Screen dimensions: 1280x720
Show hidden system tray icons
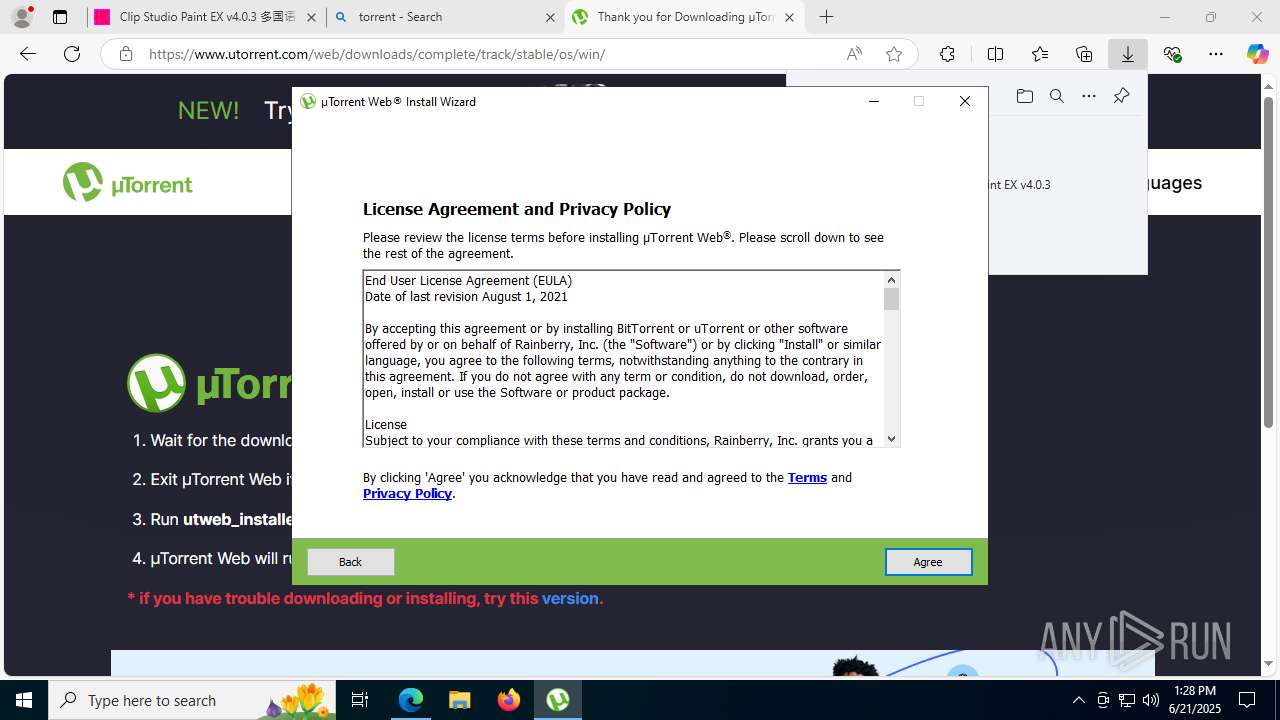pyautogui.click(x=1078, y=700)
